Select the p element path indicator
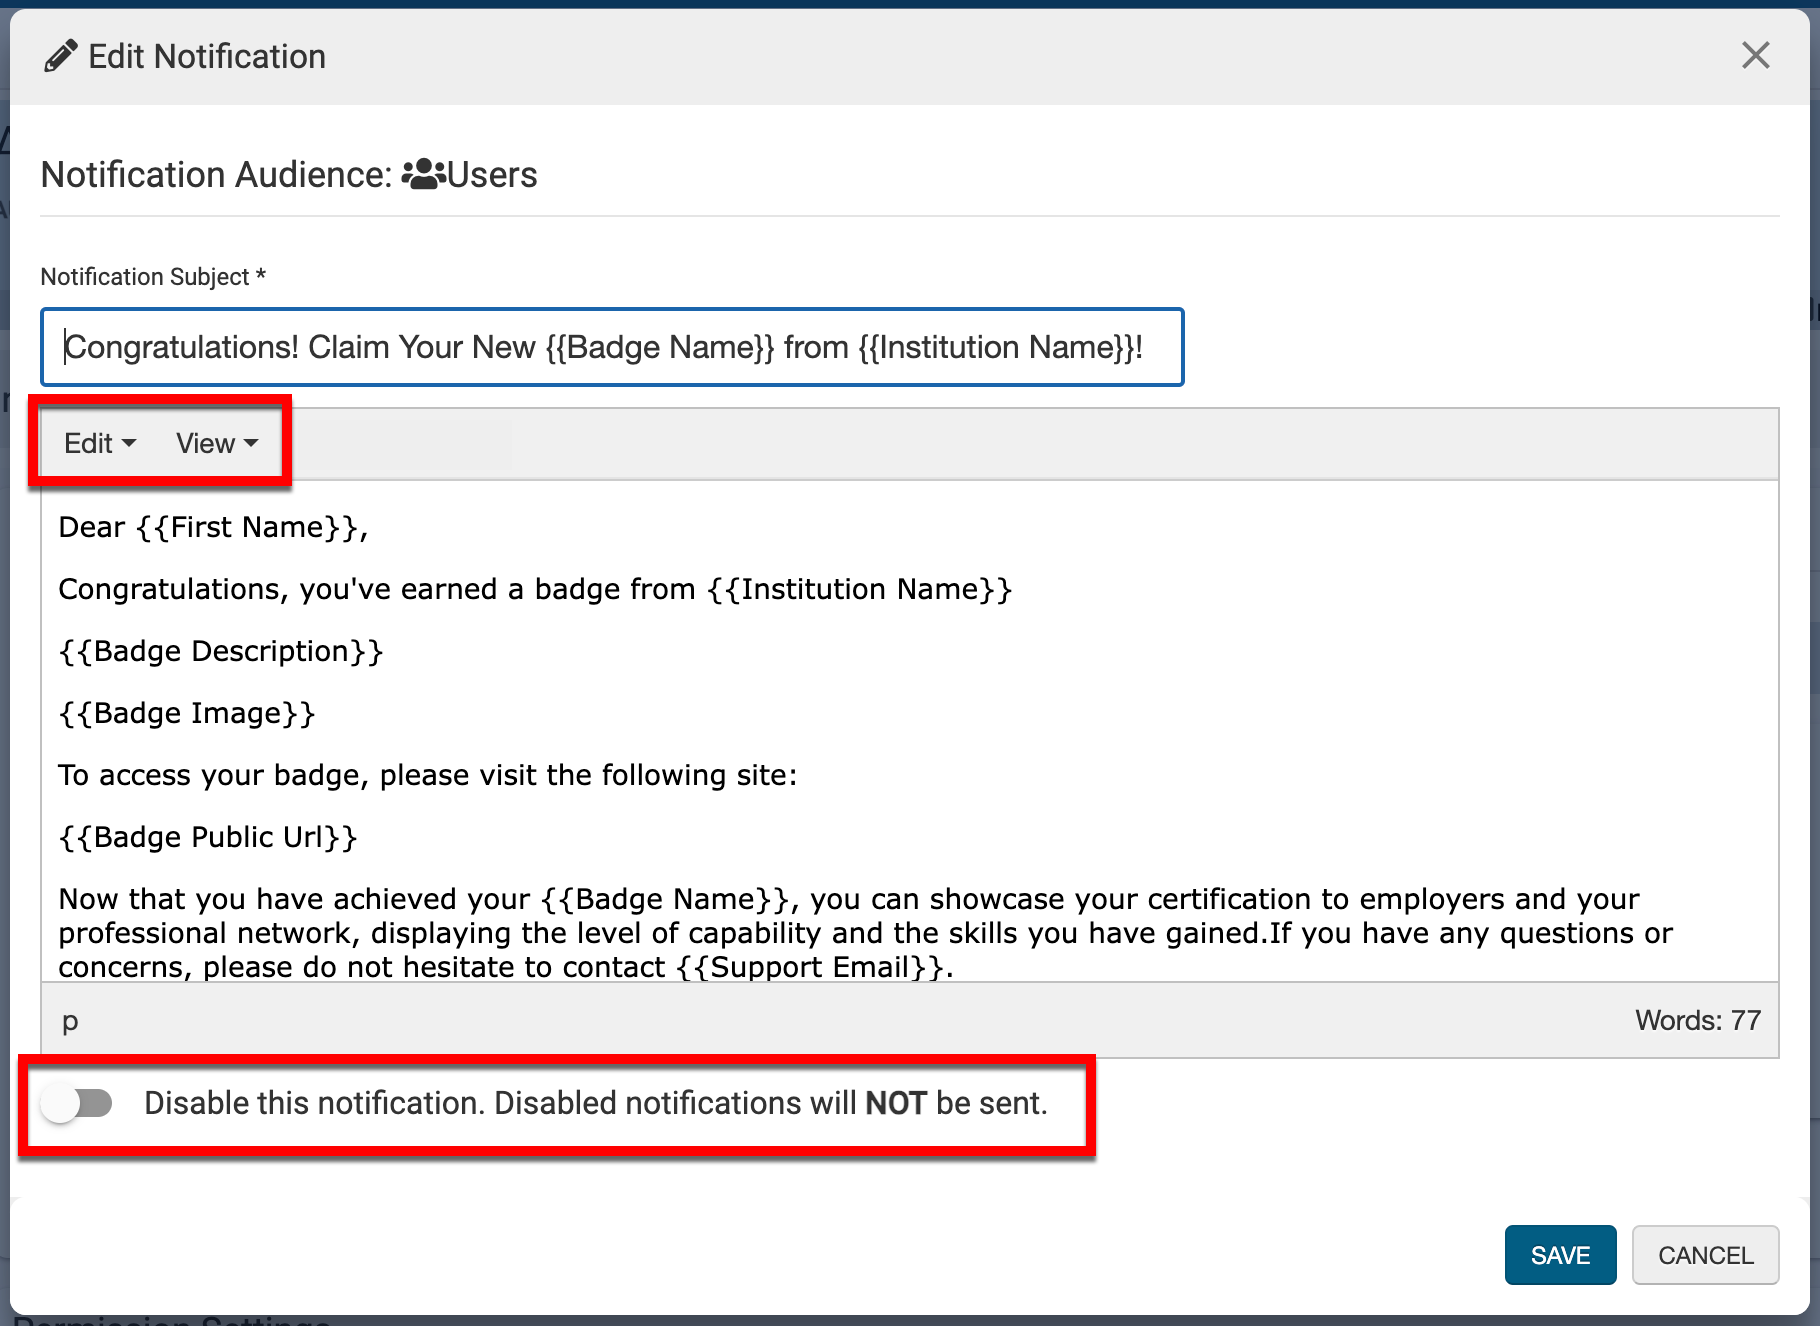1820x1326 pixels. pyautogui.click(x=70, y=1021)
